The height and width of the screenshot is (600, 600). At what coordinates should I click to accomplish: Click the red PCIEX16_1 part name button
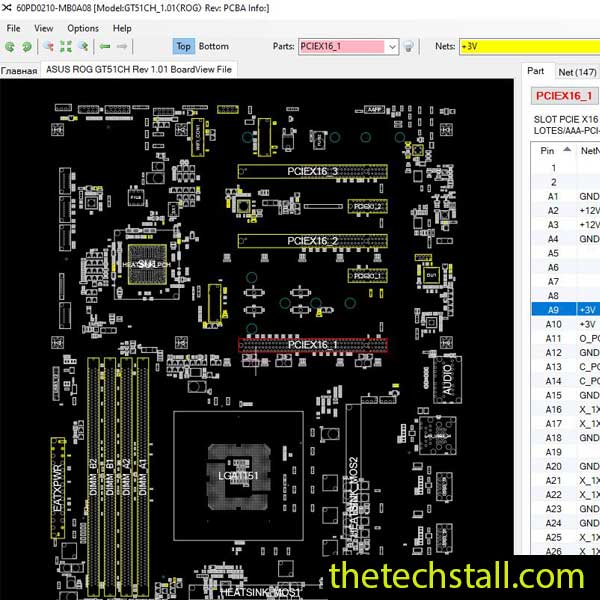pos(564,96)
